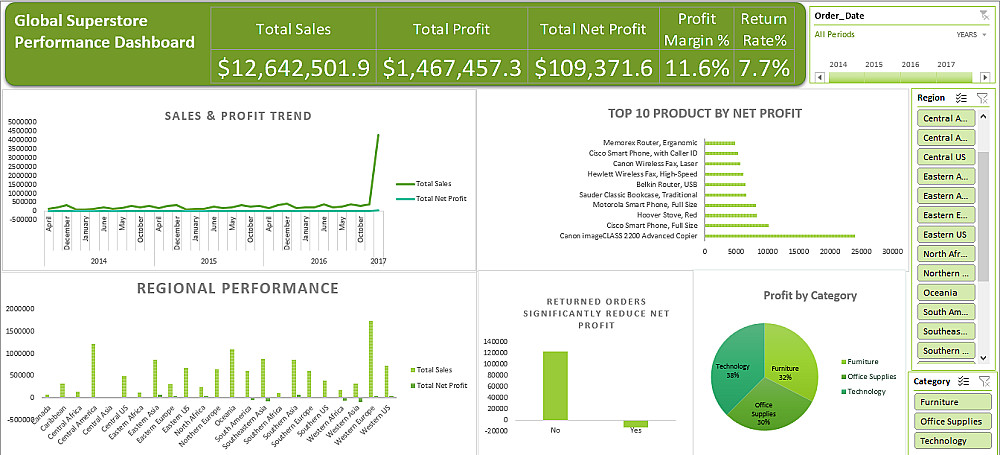This screenshot has height=455, width=1000.
Task: Filter by Eastern E... region slicer item
Action: click(946, 215)
